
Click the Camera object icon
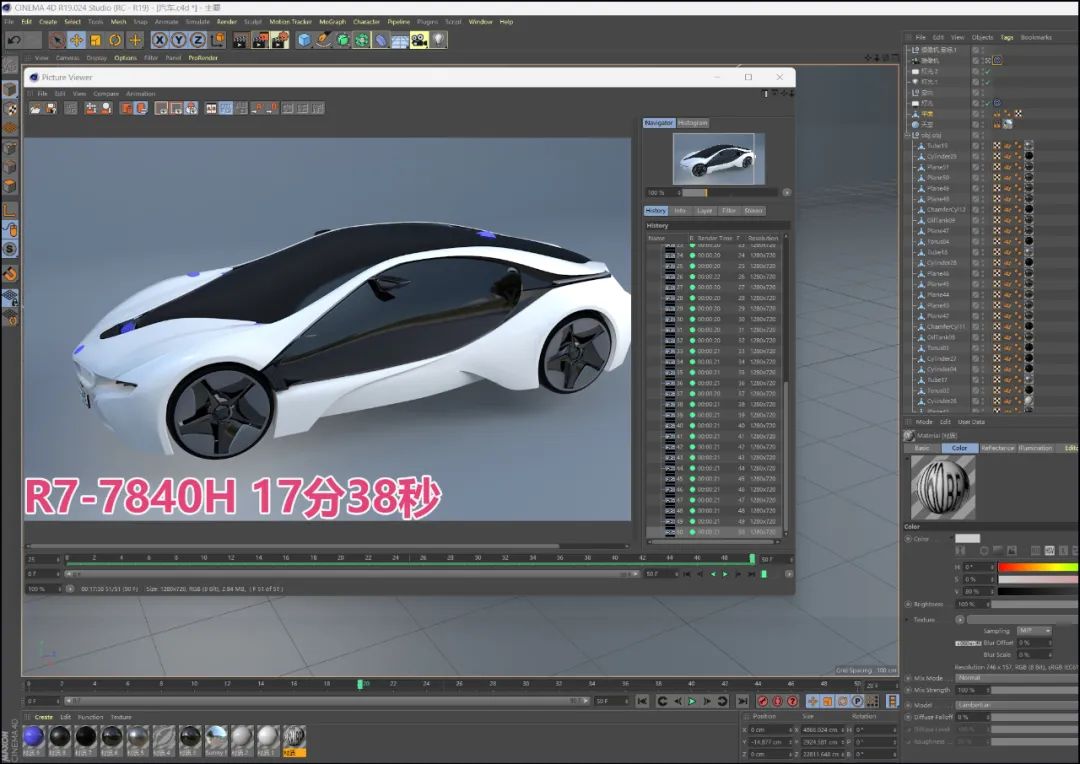coord(419,40)
